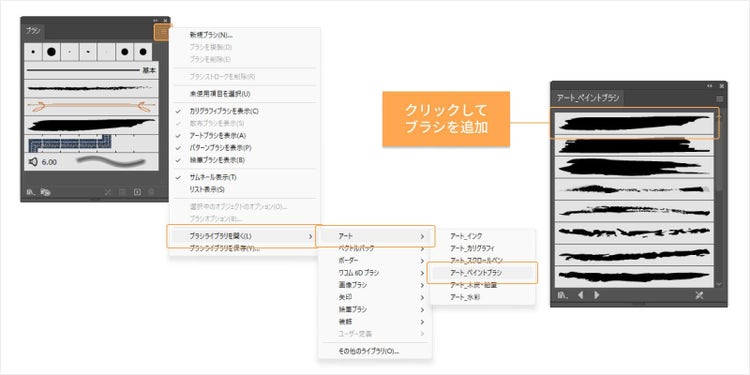Open アート_スクロールペン brush library

[476, 261]
